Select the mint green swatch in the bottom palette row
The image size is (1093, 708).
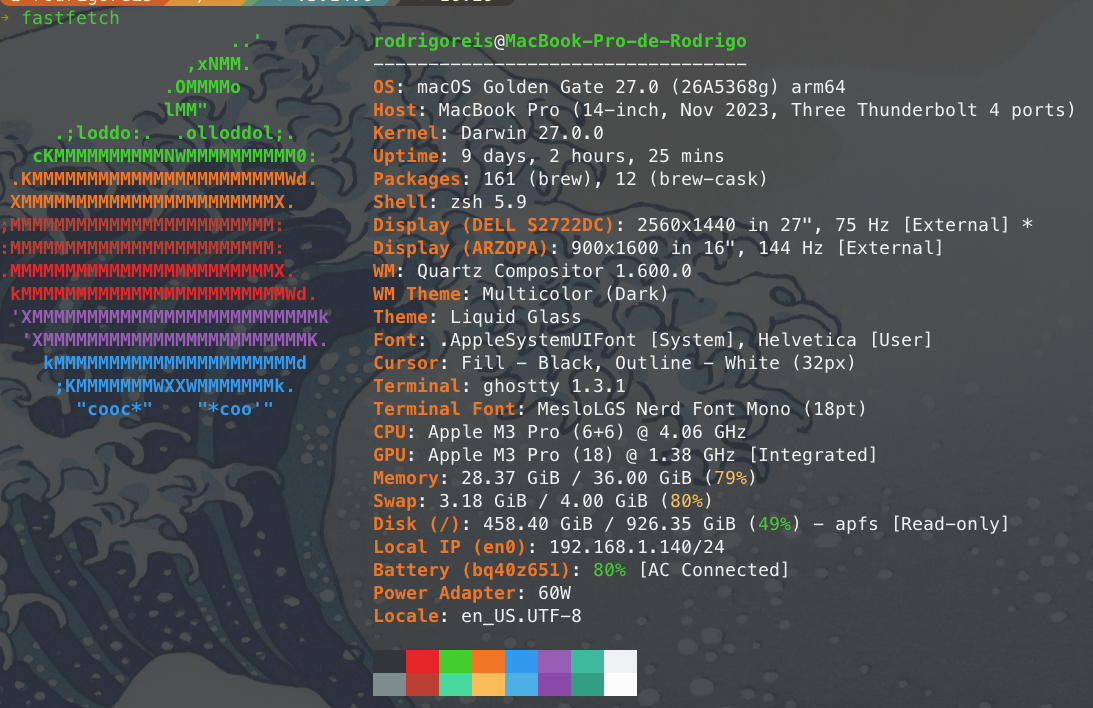tap(455, 684)
